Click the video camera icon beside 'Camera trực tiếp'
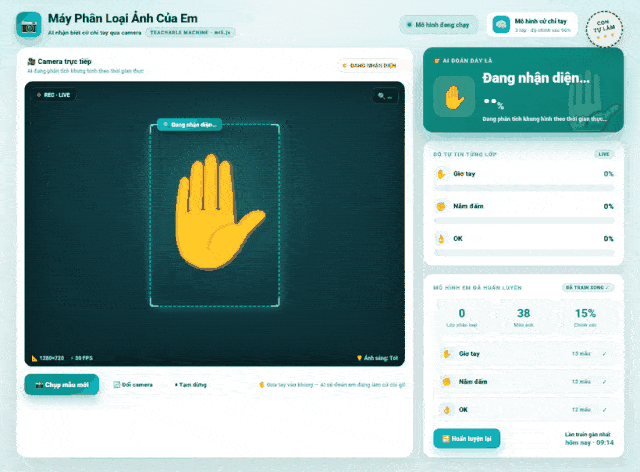Image resolution: width=640 pixels, height=472 pixels. coord(31,62)
